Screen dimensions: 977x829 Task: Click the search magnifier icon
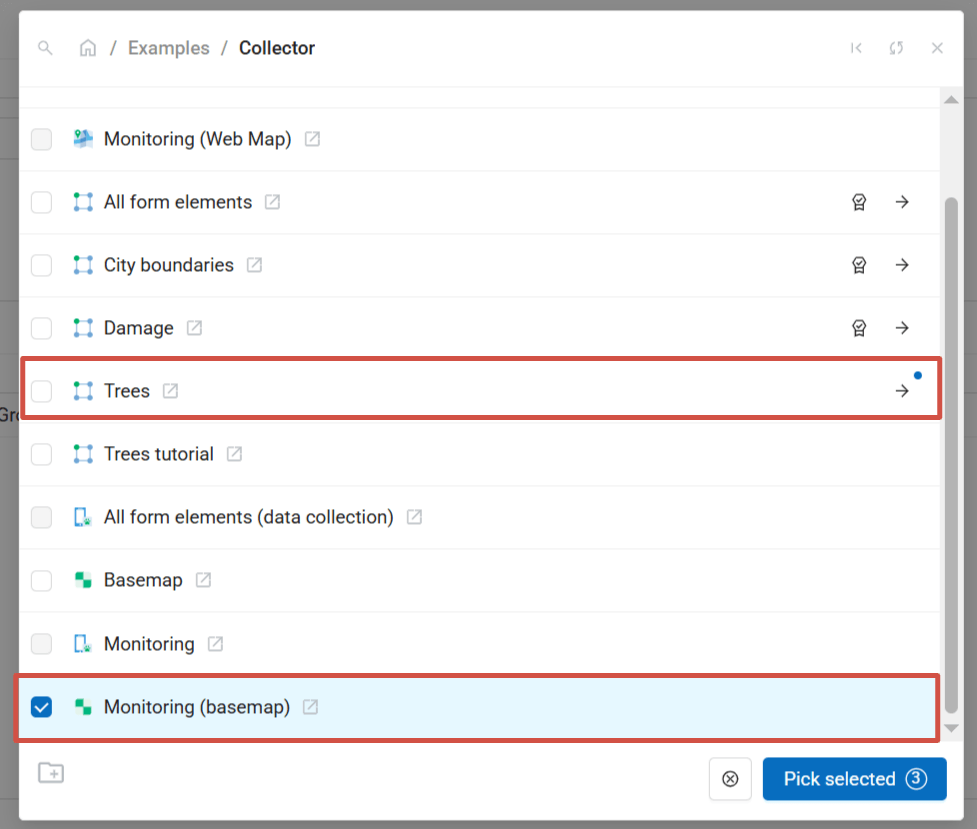point(45,48)
